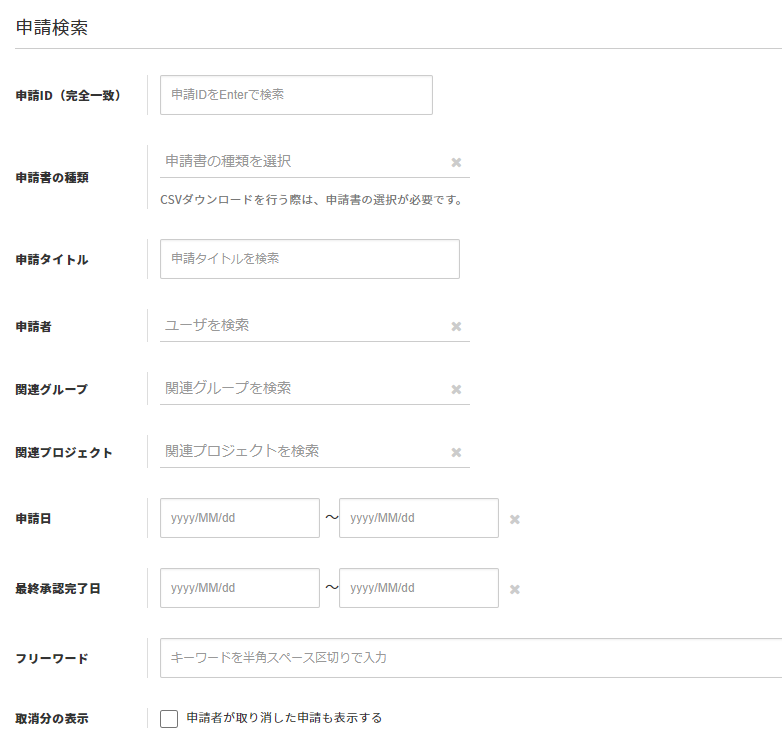The height and width of the screenshot is (740, 782).
Task: Focus the 申請ID search input field
Action: click(x=296, y=95)
